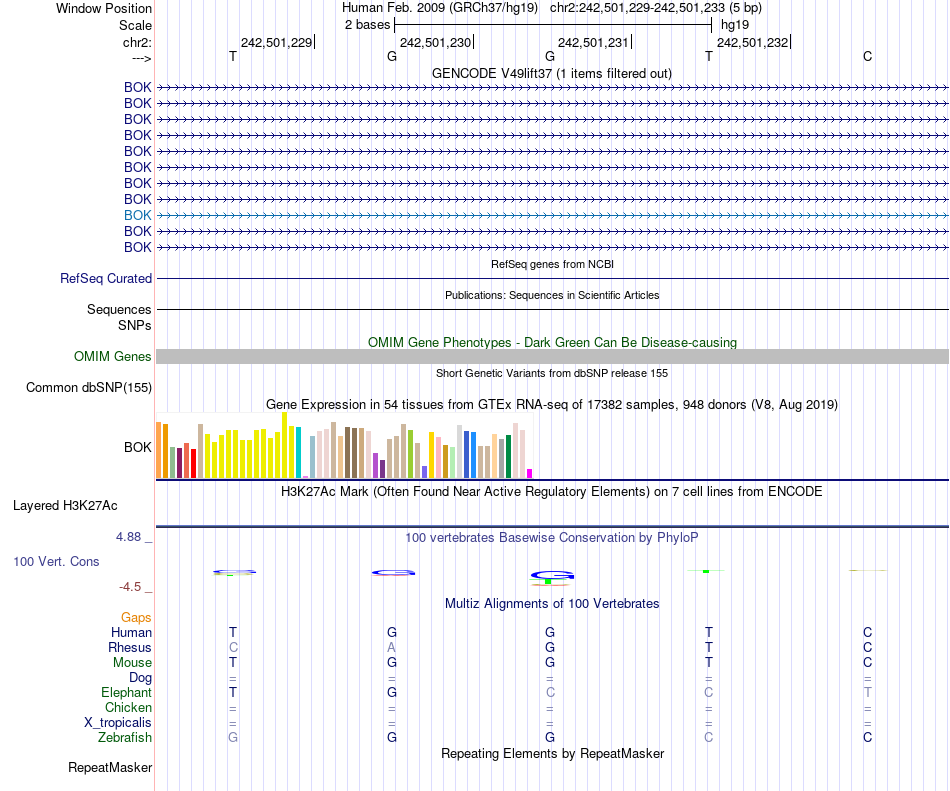
Task: Select the Elephant alignment row label
Action: (x=126, y=692)
